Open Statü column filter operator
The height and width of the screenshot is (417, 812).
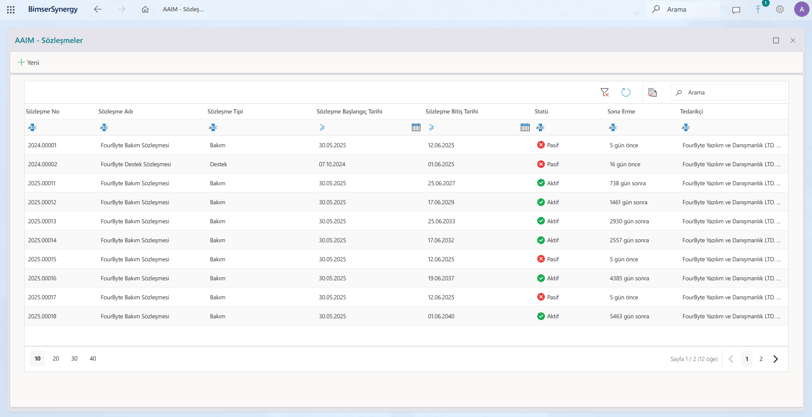[540, 127]
